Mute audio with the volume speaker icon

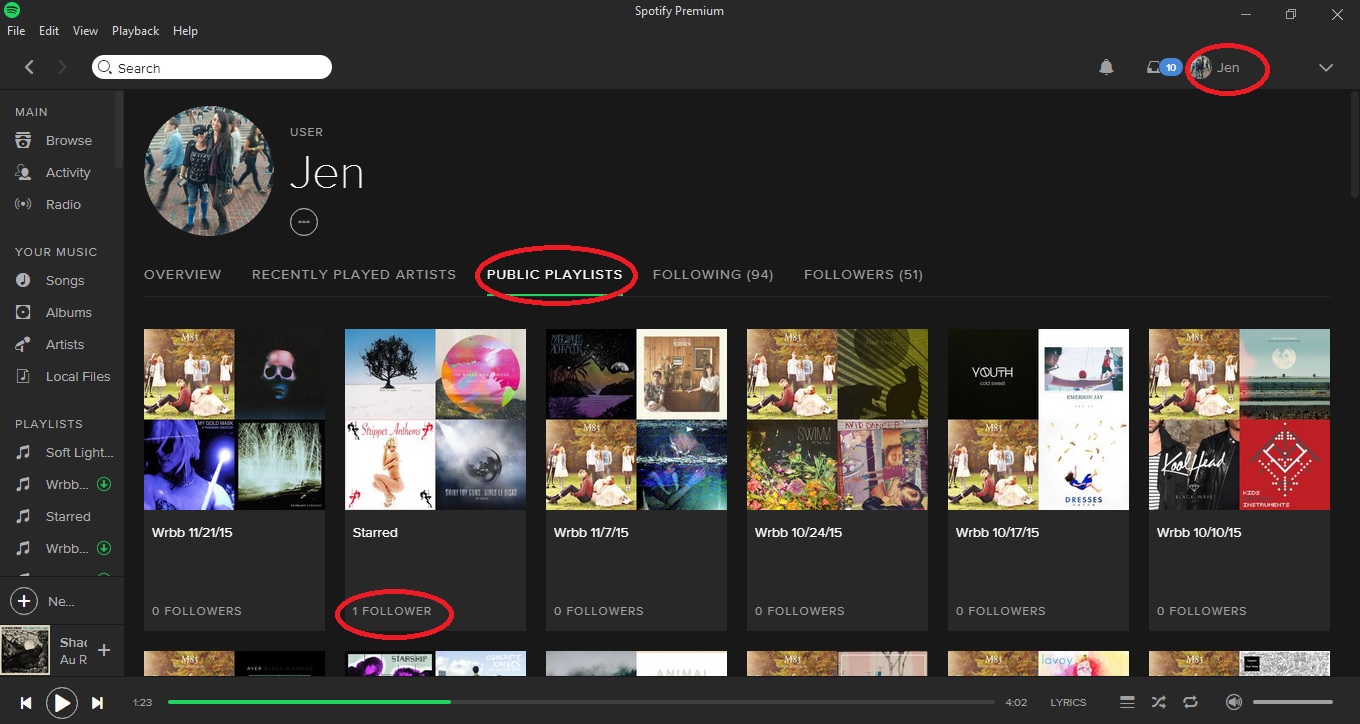tap(1234, 702)
